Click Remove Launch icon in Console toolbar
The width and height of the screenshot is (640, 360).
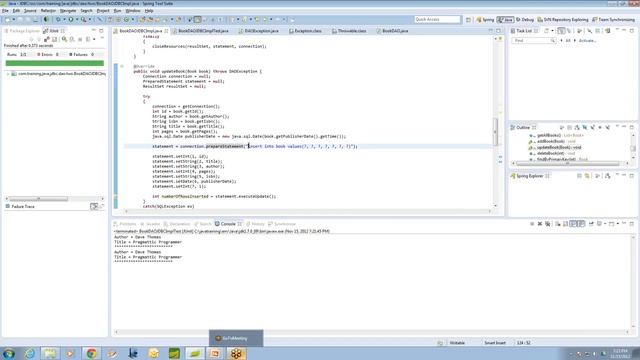(540, 224)
